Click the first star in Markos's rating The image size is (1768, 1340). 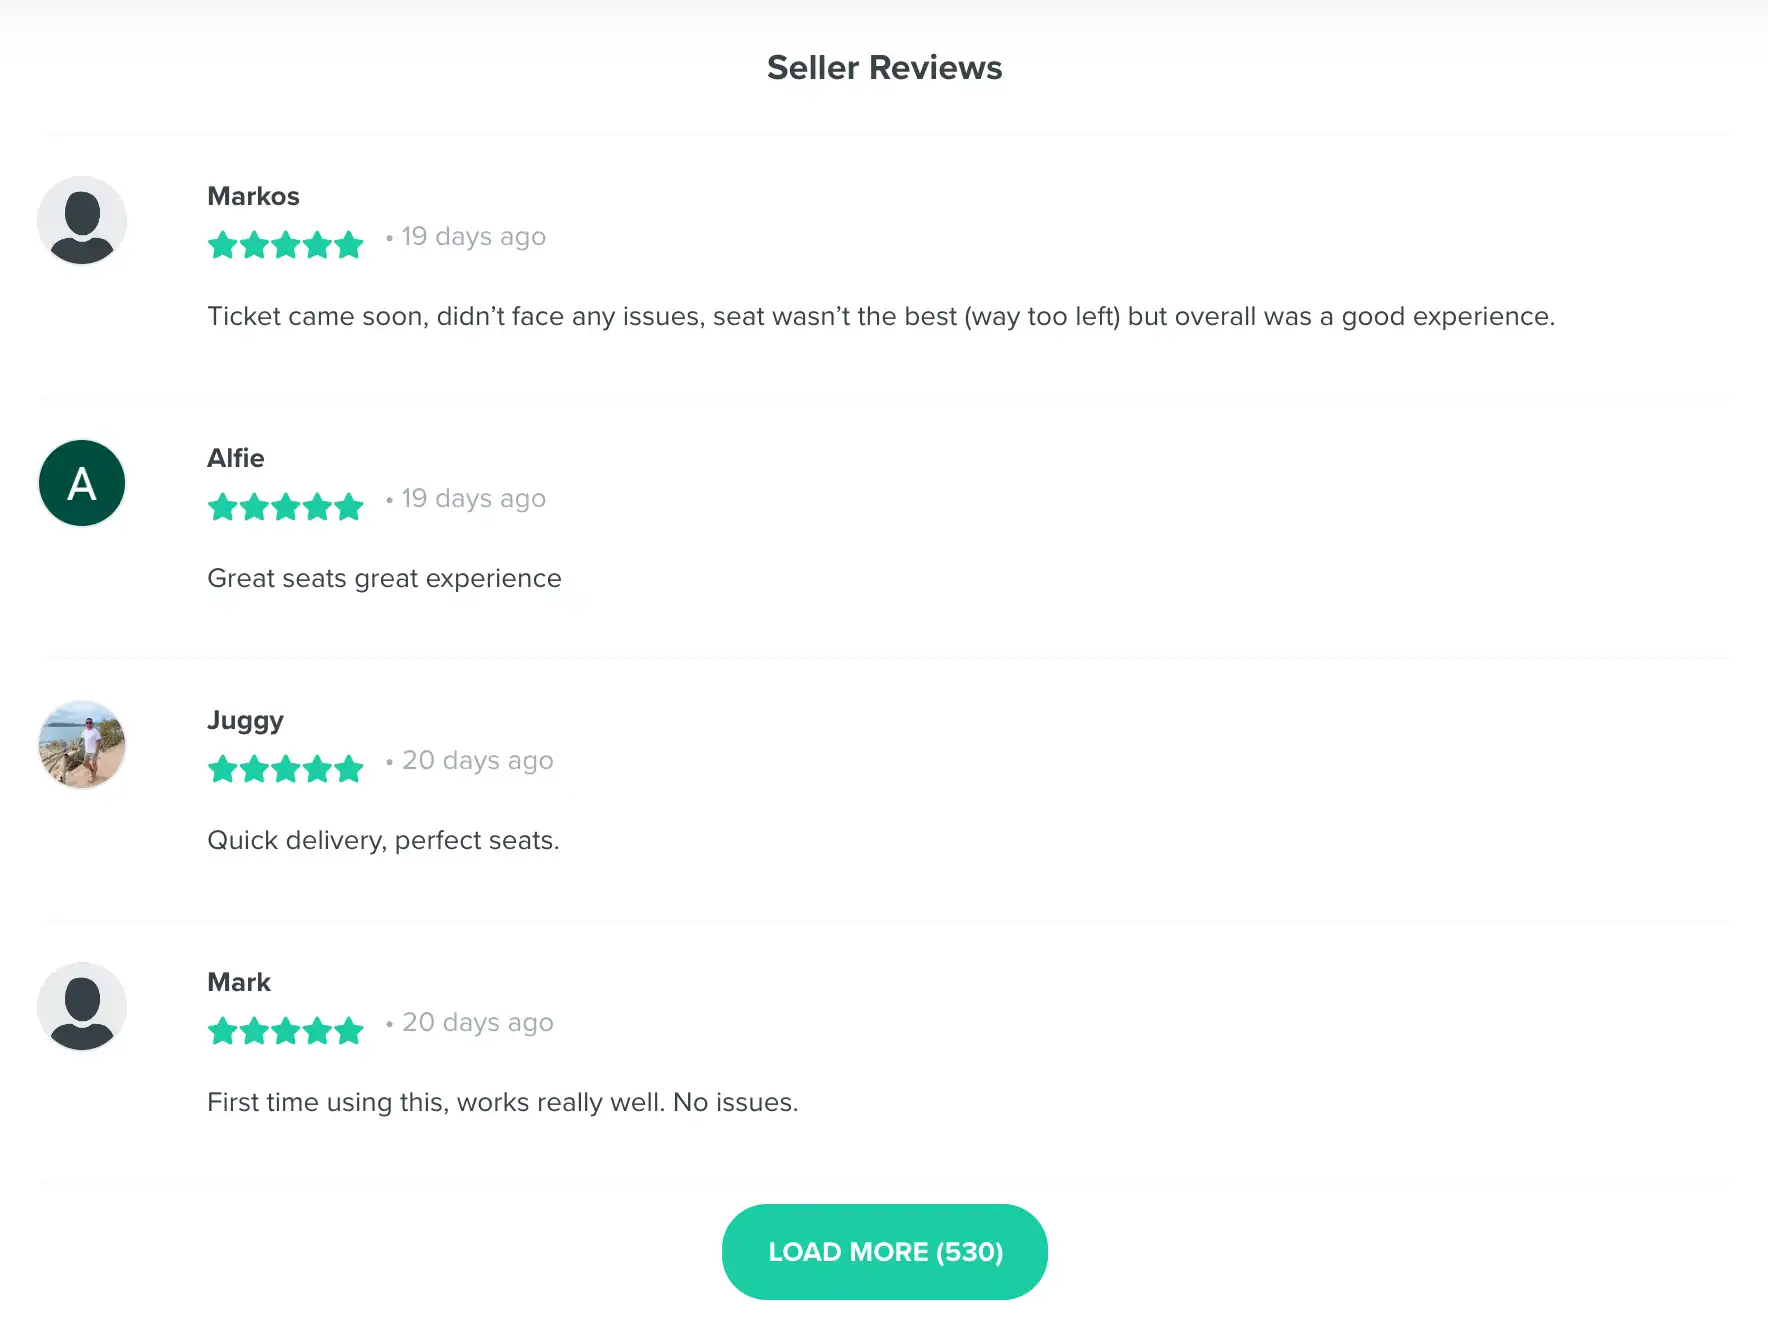point(222,244)
